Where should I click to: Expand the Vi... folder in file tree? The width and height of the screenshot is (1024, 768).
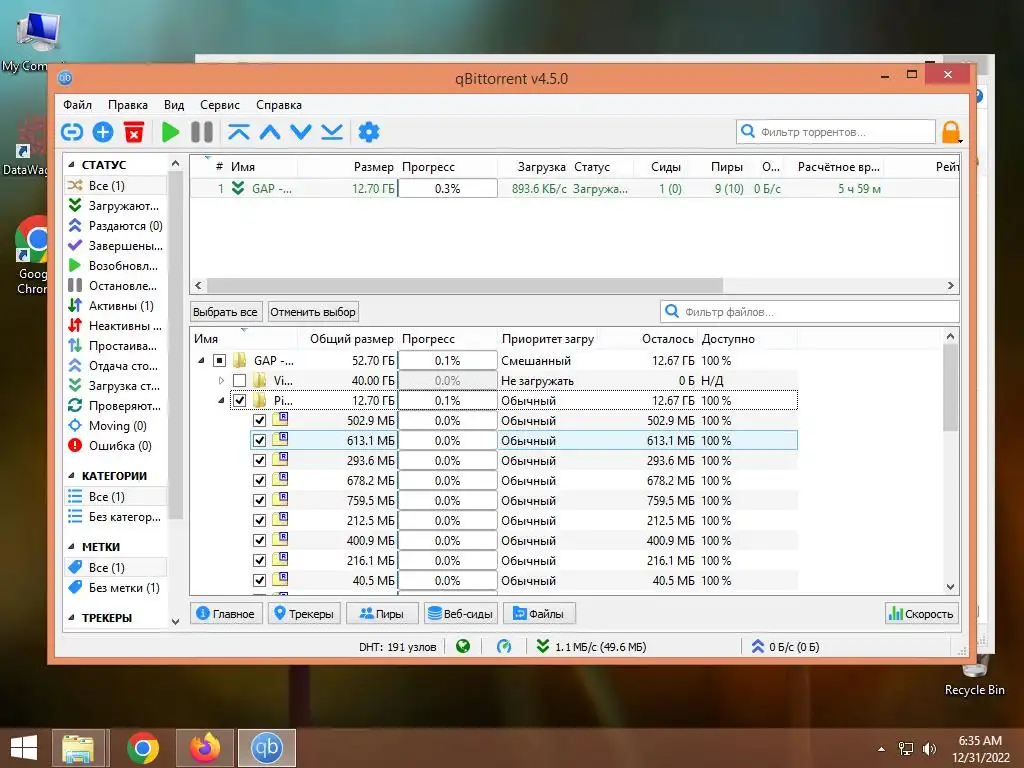(x=221, y=381)
